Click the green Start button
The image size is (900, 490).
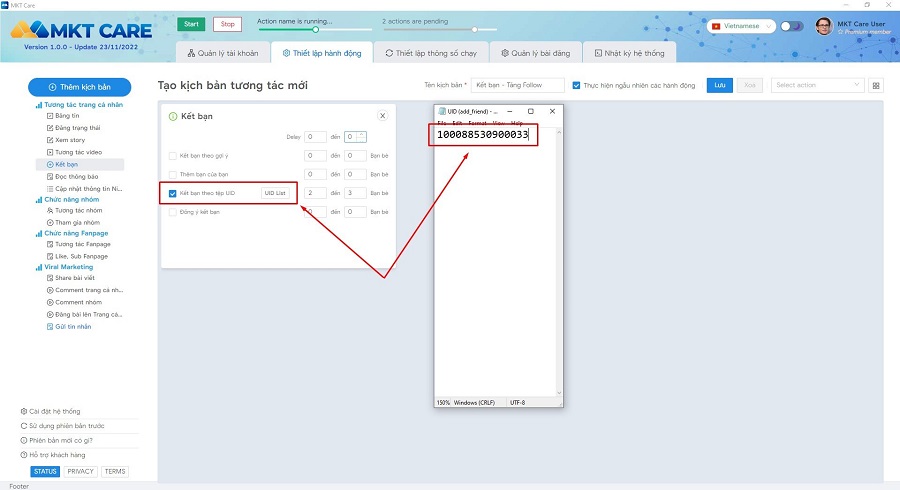[x=191, y=24]
